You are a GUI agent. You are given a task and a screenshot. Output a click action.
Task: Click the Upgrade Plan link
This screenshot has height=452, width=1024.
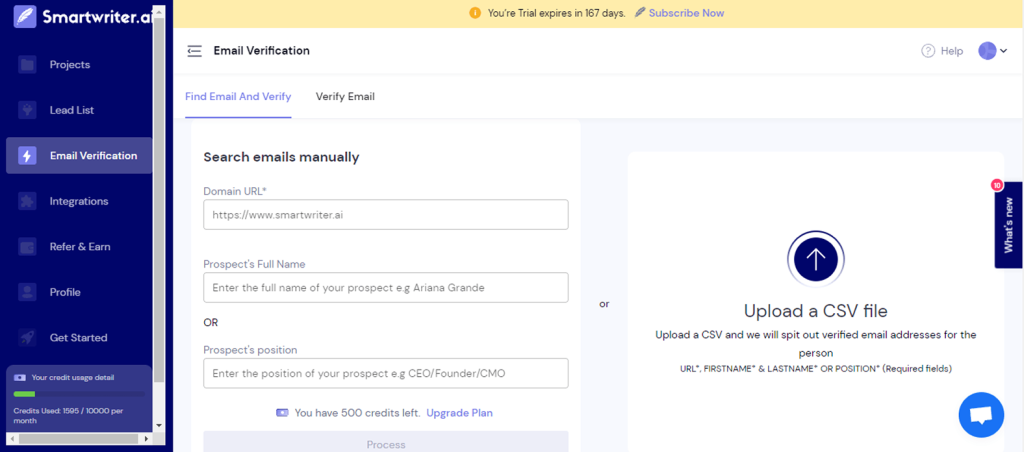pyautogui.click(x=459, y=413)
